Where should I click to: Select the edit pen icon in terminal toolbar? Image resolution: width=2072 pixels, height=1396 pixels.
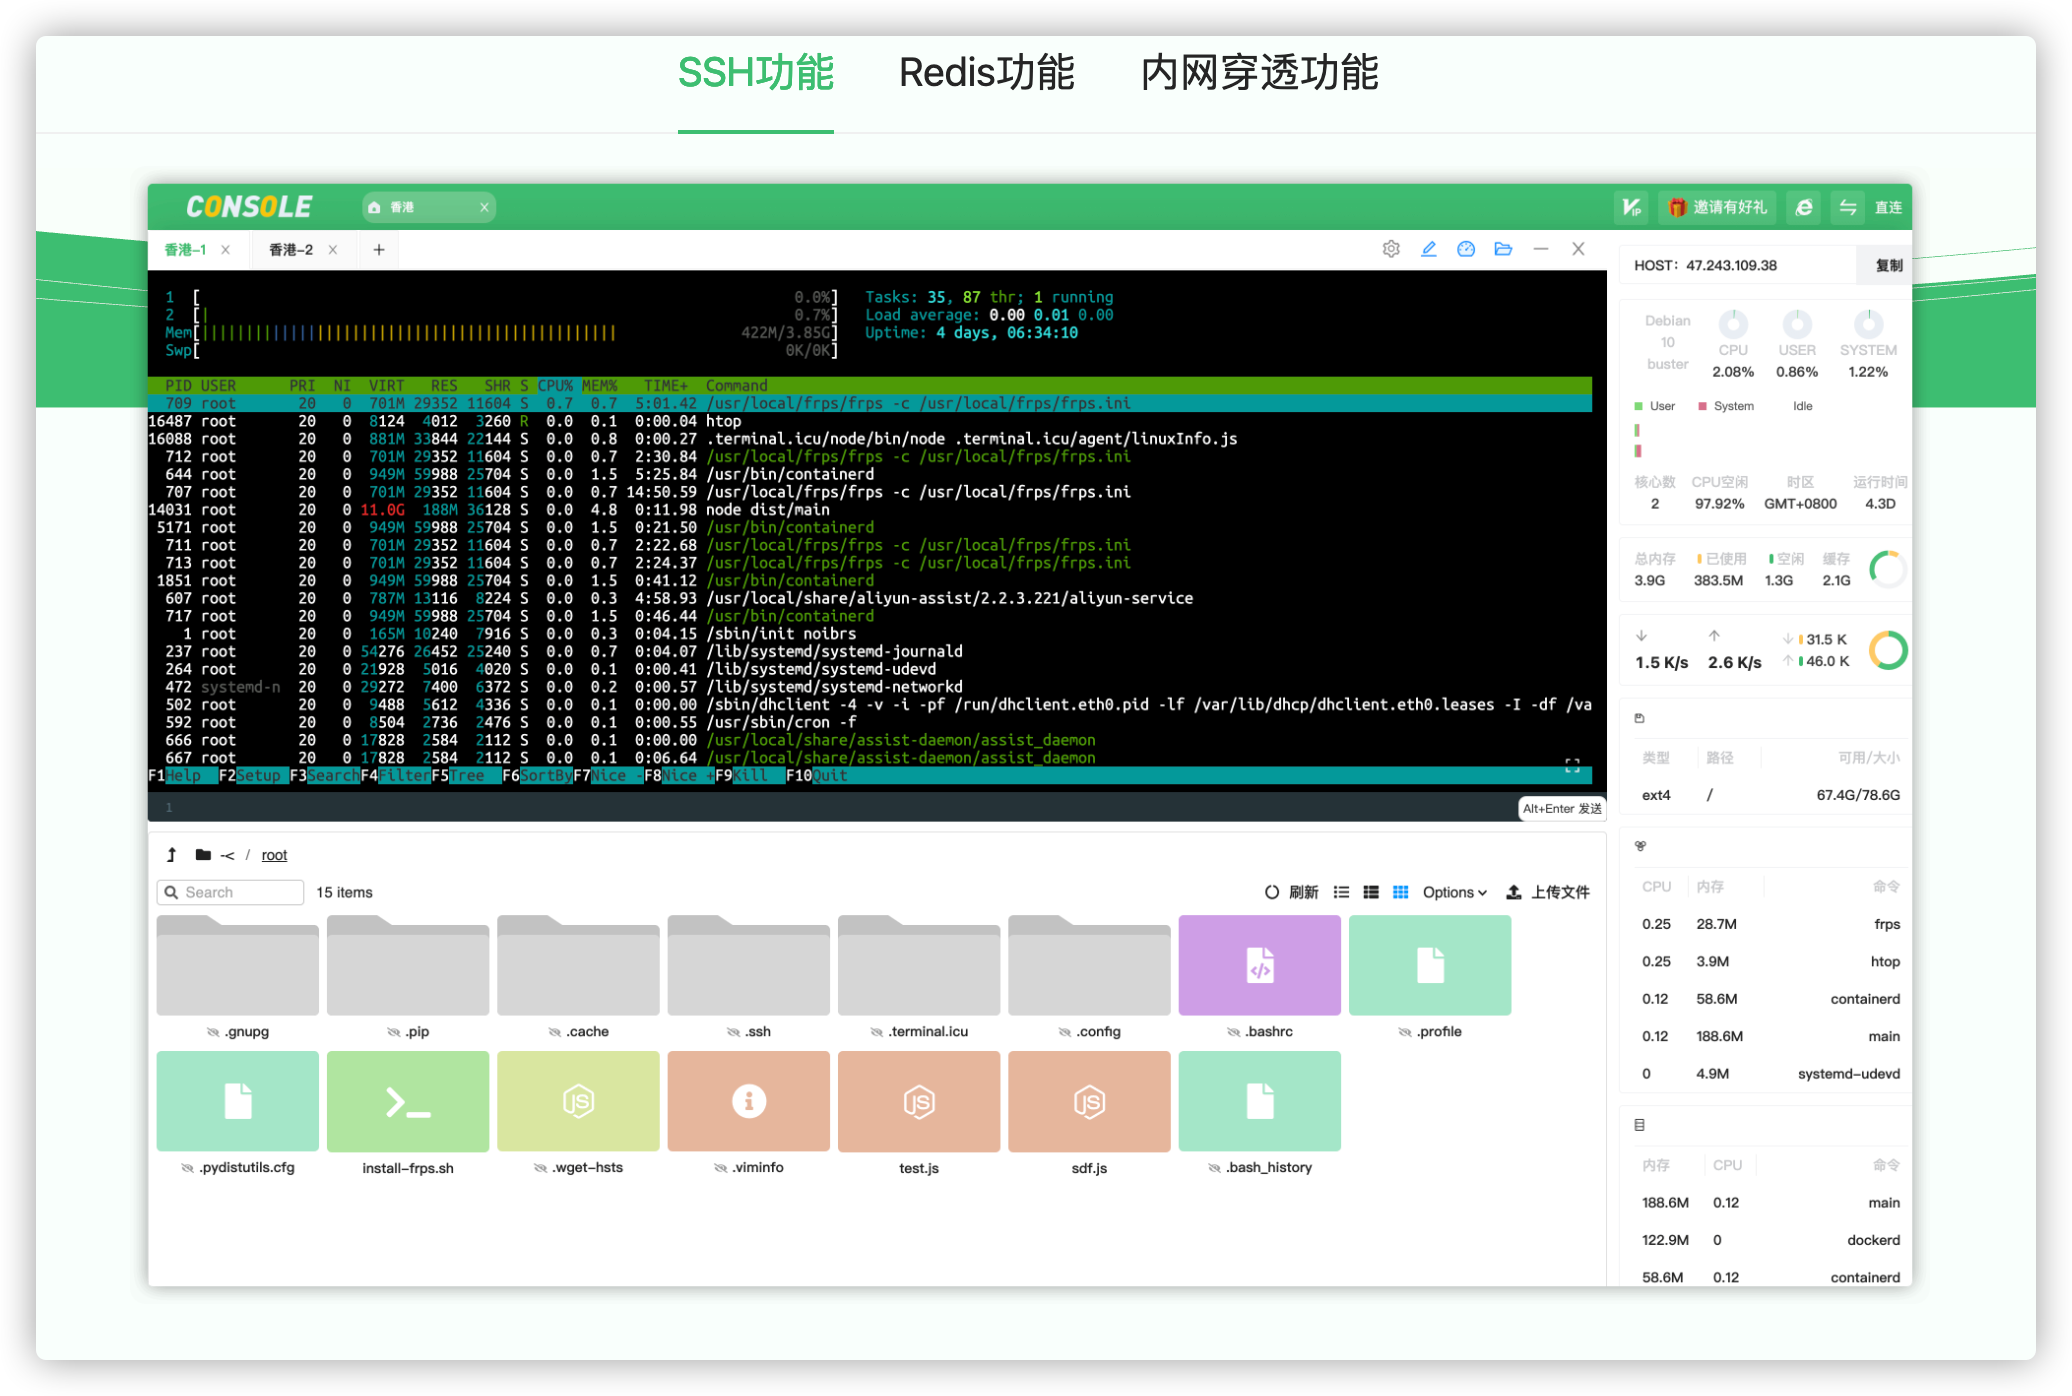point(1428,249)
